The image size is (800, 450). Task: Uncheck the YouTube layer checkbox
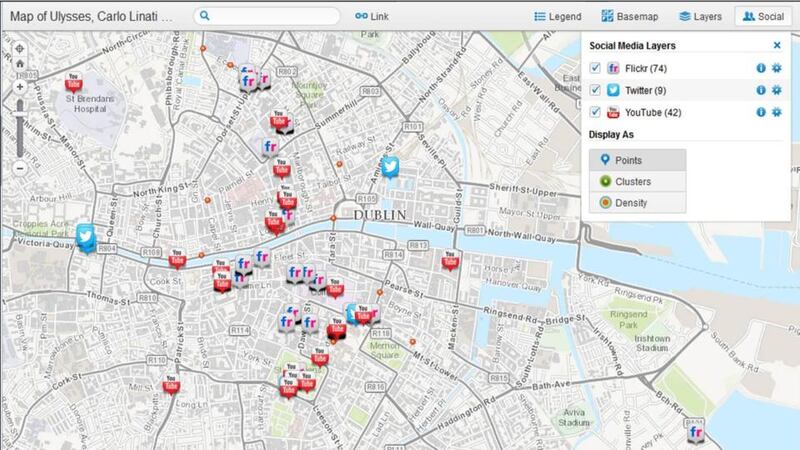pos(596,112)
